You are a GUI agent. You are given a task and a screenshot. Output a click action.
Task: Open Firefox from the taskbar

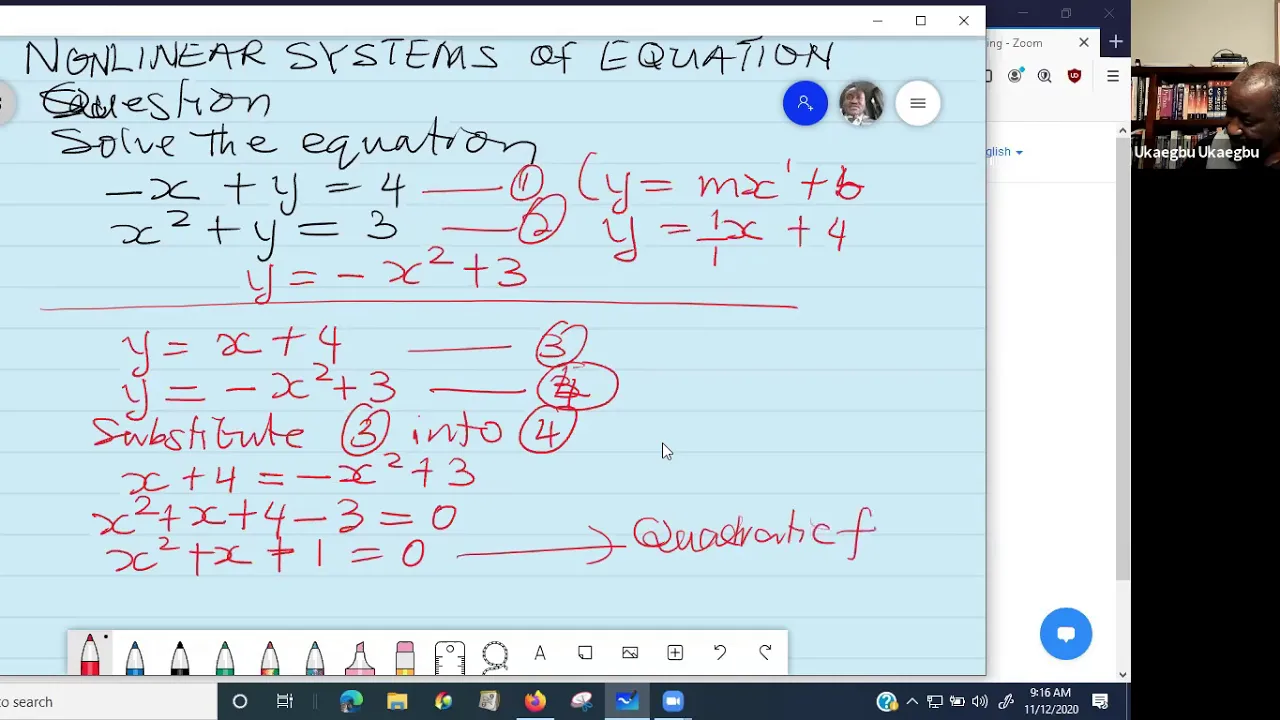tap(535, 702)
